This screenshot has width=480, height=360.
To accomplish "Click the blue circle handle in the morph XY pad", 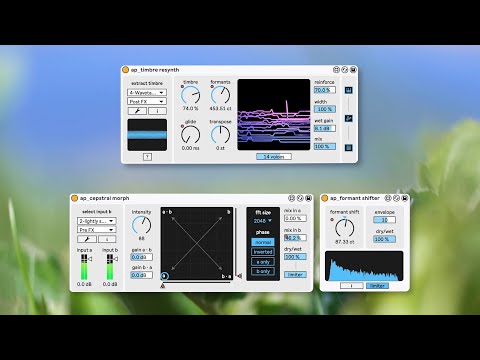I will click(x=164, y=276).
